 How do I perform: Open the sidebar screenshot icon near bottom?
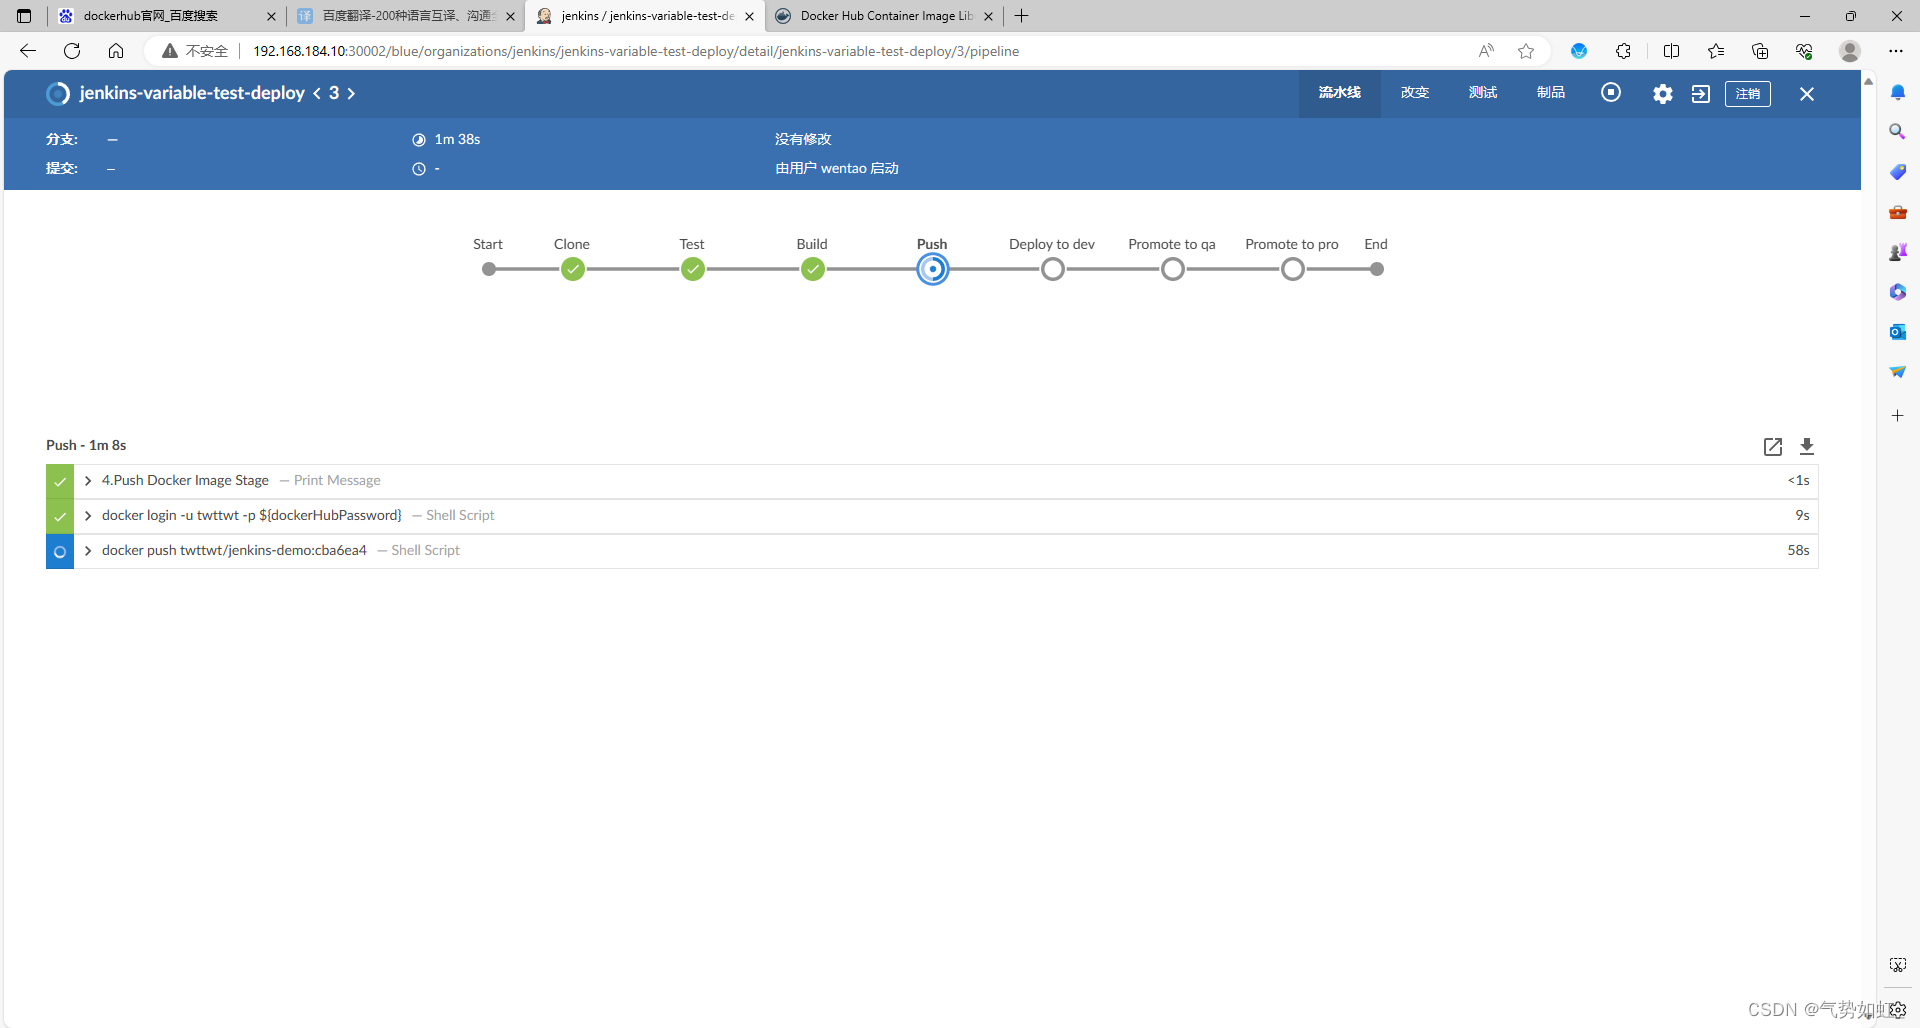(1897, 965)
